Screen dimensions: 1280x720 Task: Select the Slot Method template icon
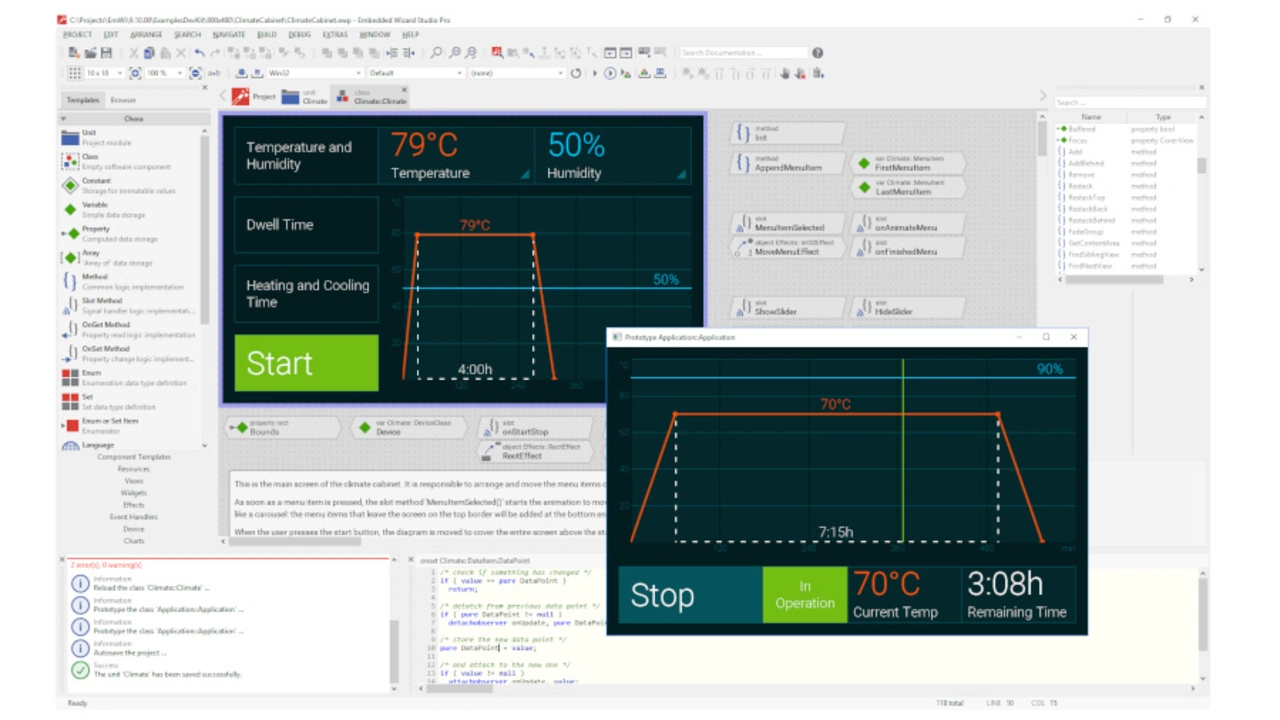coord(70,304)
